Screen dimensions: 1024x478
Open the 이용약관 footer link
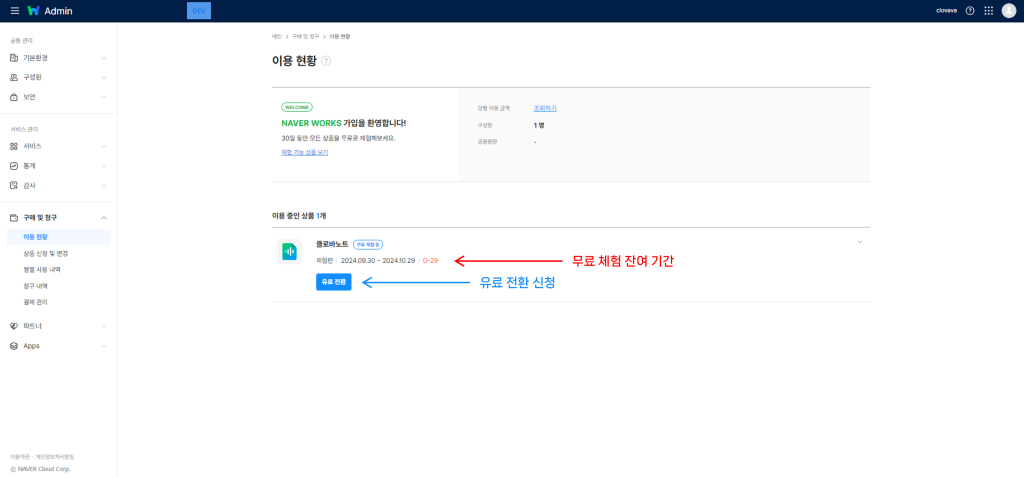click(x=19, y=457)
